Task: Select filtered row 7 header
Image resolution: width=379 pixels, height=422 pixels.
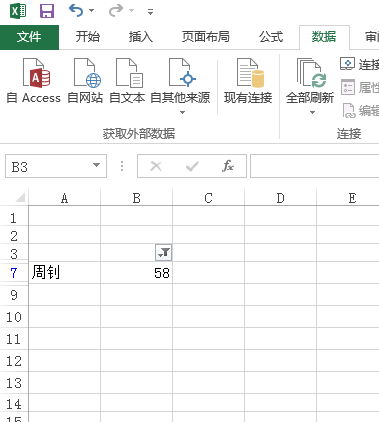Action: pos(14,273)
